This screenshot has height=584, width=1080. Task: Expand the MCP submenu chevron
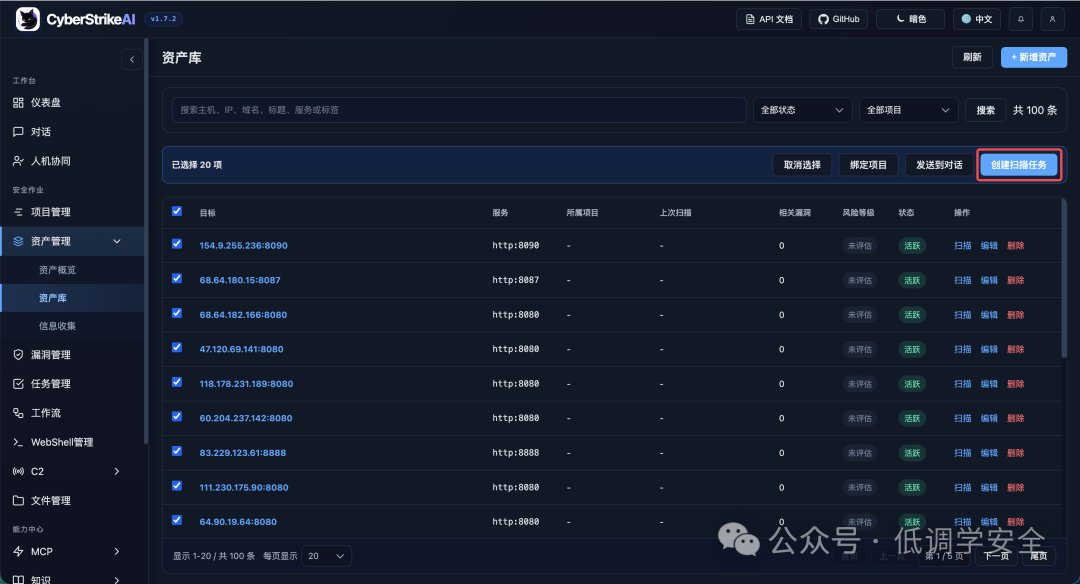point(117,552)
